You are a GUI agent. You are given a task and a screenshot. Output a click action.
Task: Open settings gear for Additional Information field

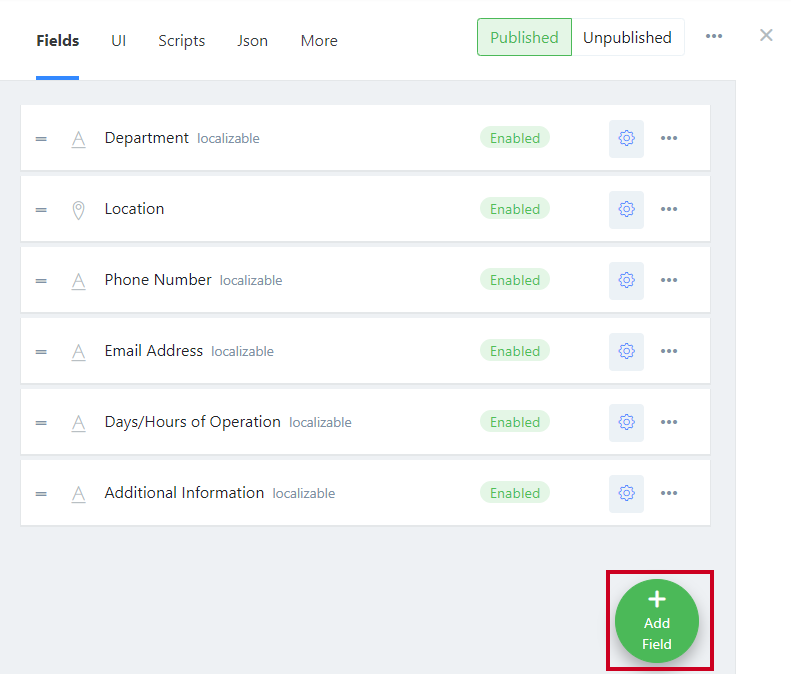click(x=626, y=493)
